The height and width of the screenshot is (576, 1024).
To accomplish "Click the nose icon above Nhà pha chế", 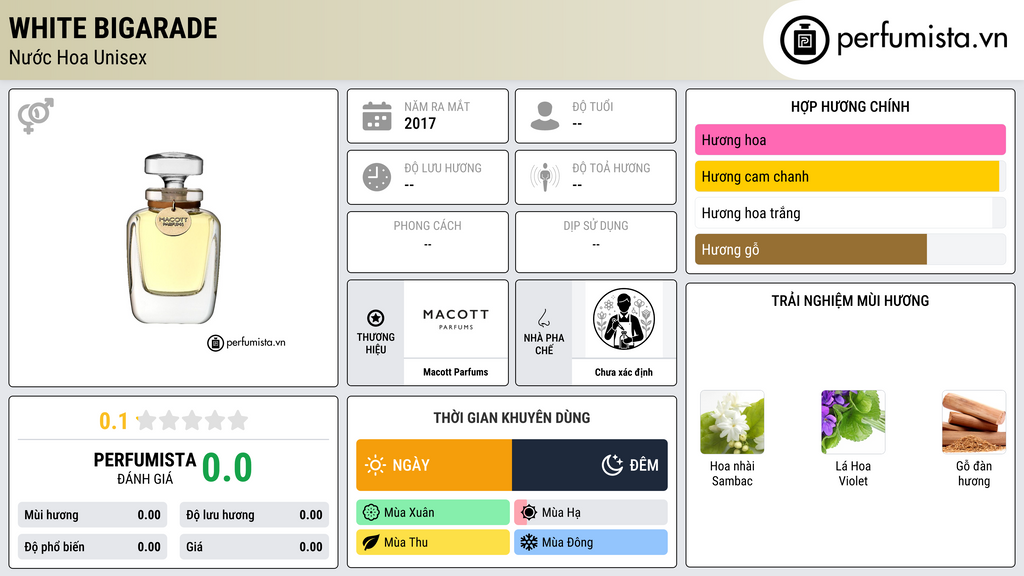I will pyautogui.click(x=543, y=318).
